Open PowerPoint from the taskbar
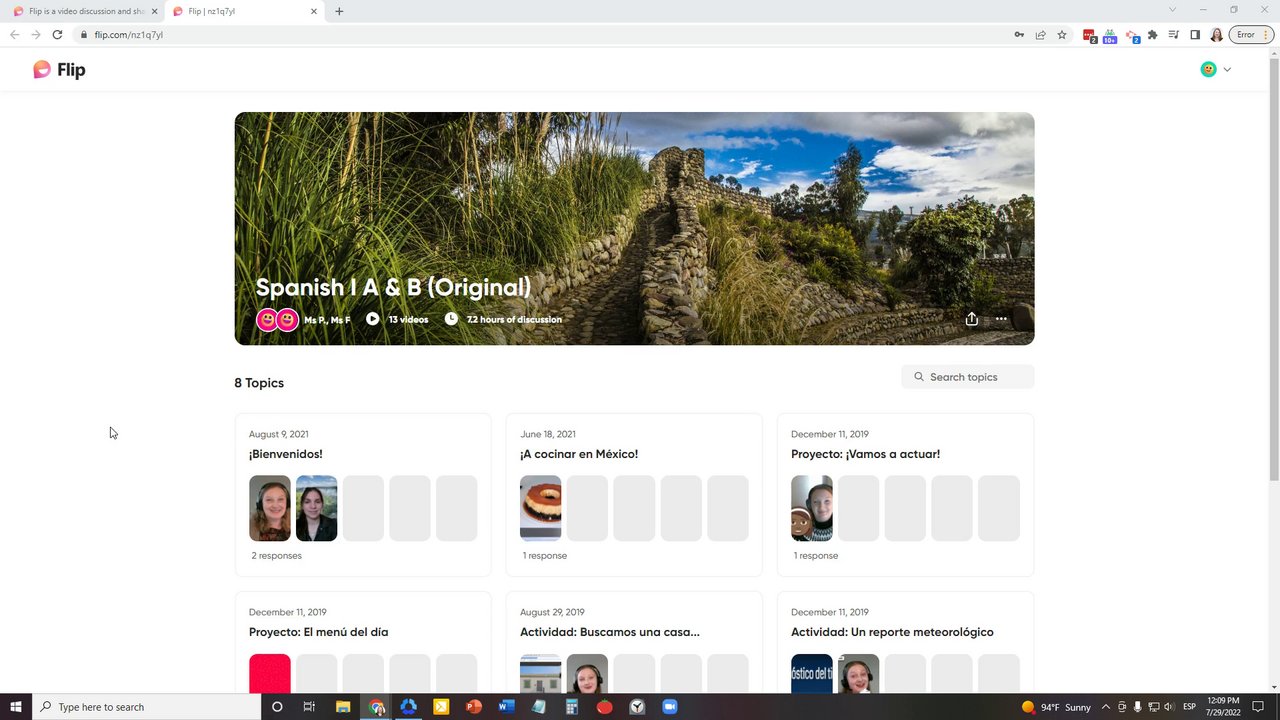The image size is (1280, 720). [x=474, y=707]
